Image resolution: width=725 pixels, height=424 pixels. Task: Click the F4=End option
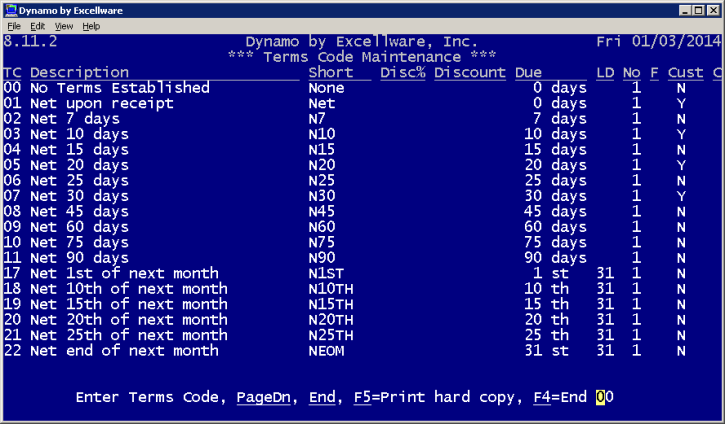(560, 397)
